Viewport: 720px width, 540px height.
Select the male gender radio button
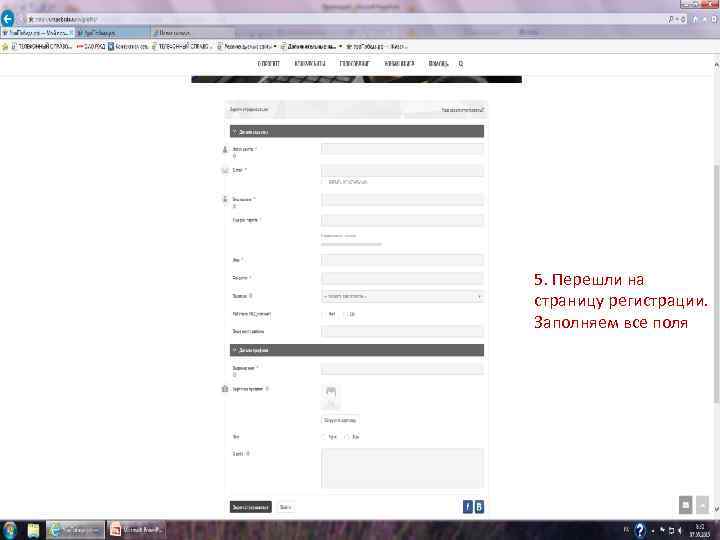(324, 437)
